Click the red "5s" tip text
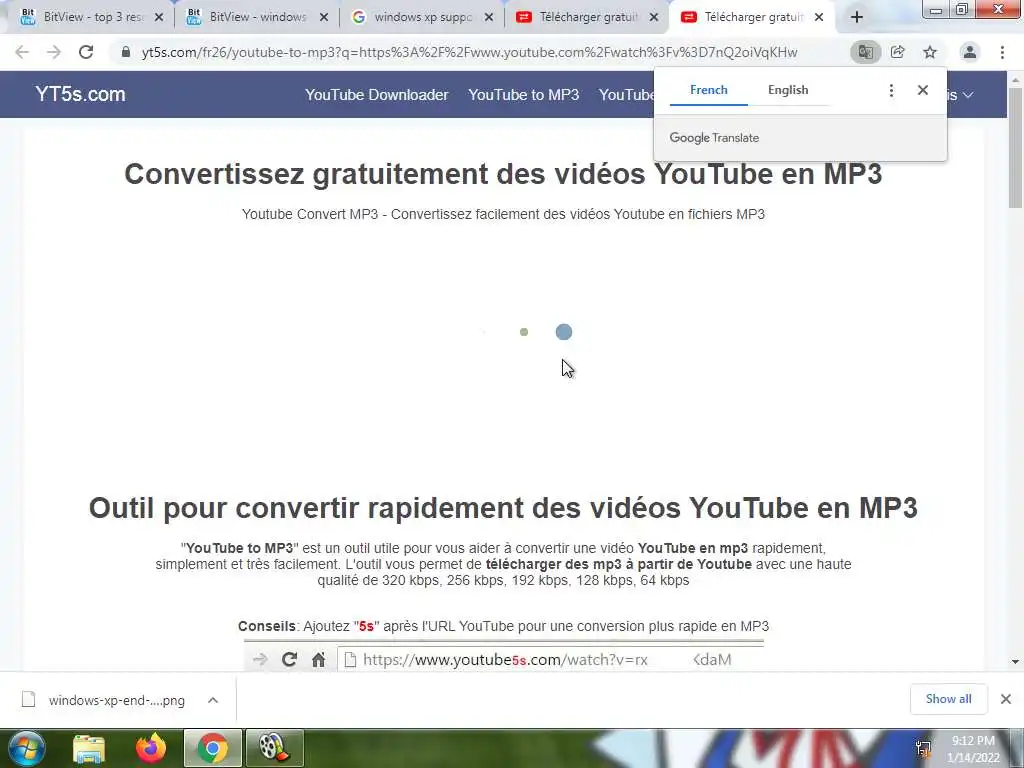Viewport: 1024px width, 768px height. click(366, 626)
